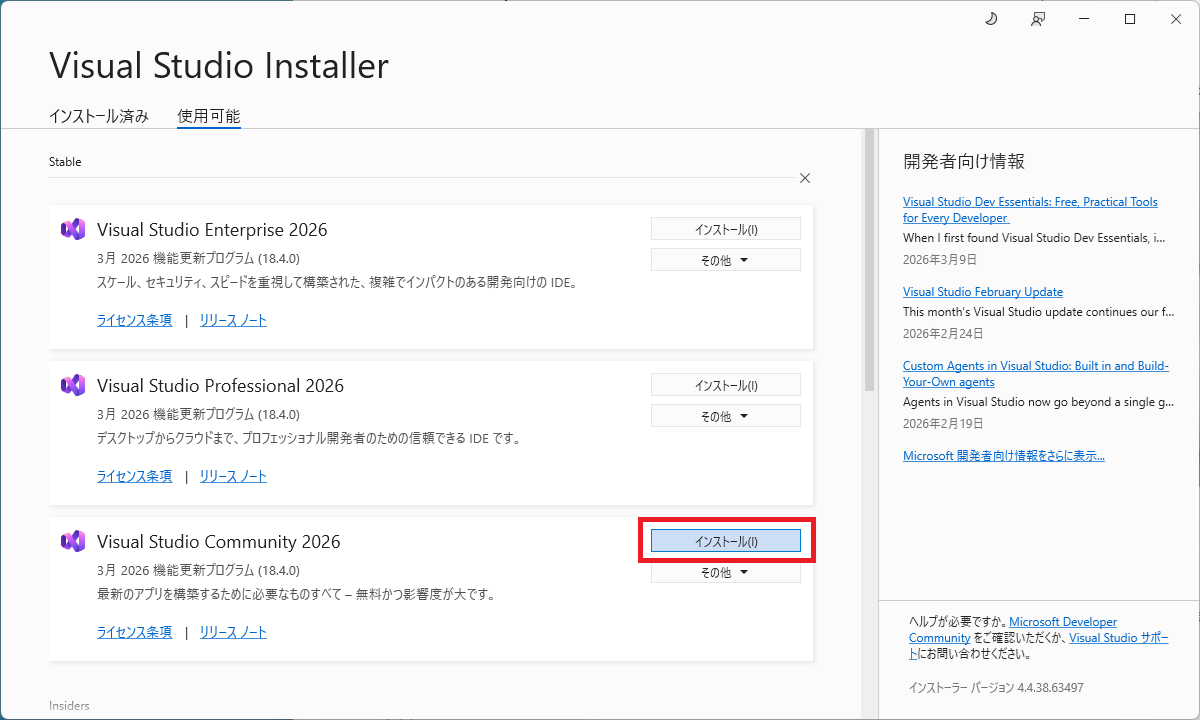Click the Visual Studio Enterprise 2026 logo icon

click(73, 229)
